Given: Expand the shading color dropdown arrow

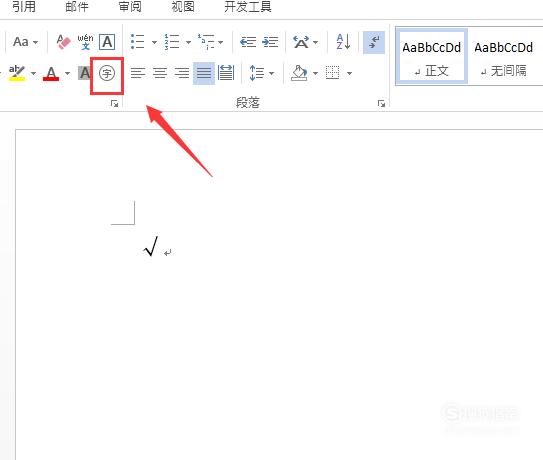Looking at the screenshot, I should (315, 73).
